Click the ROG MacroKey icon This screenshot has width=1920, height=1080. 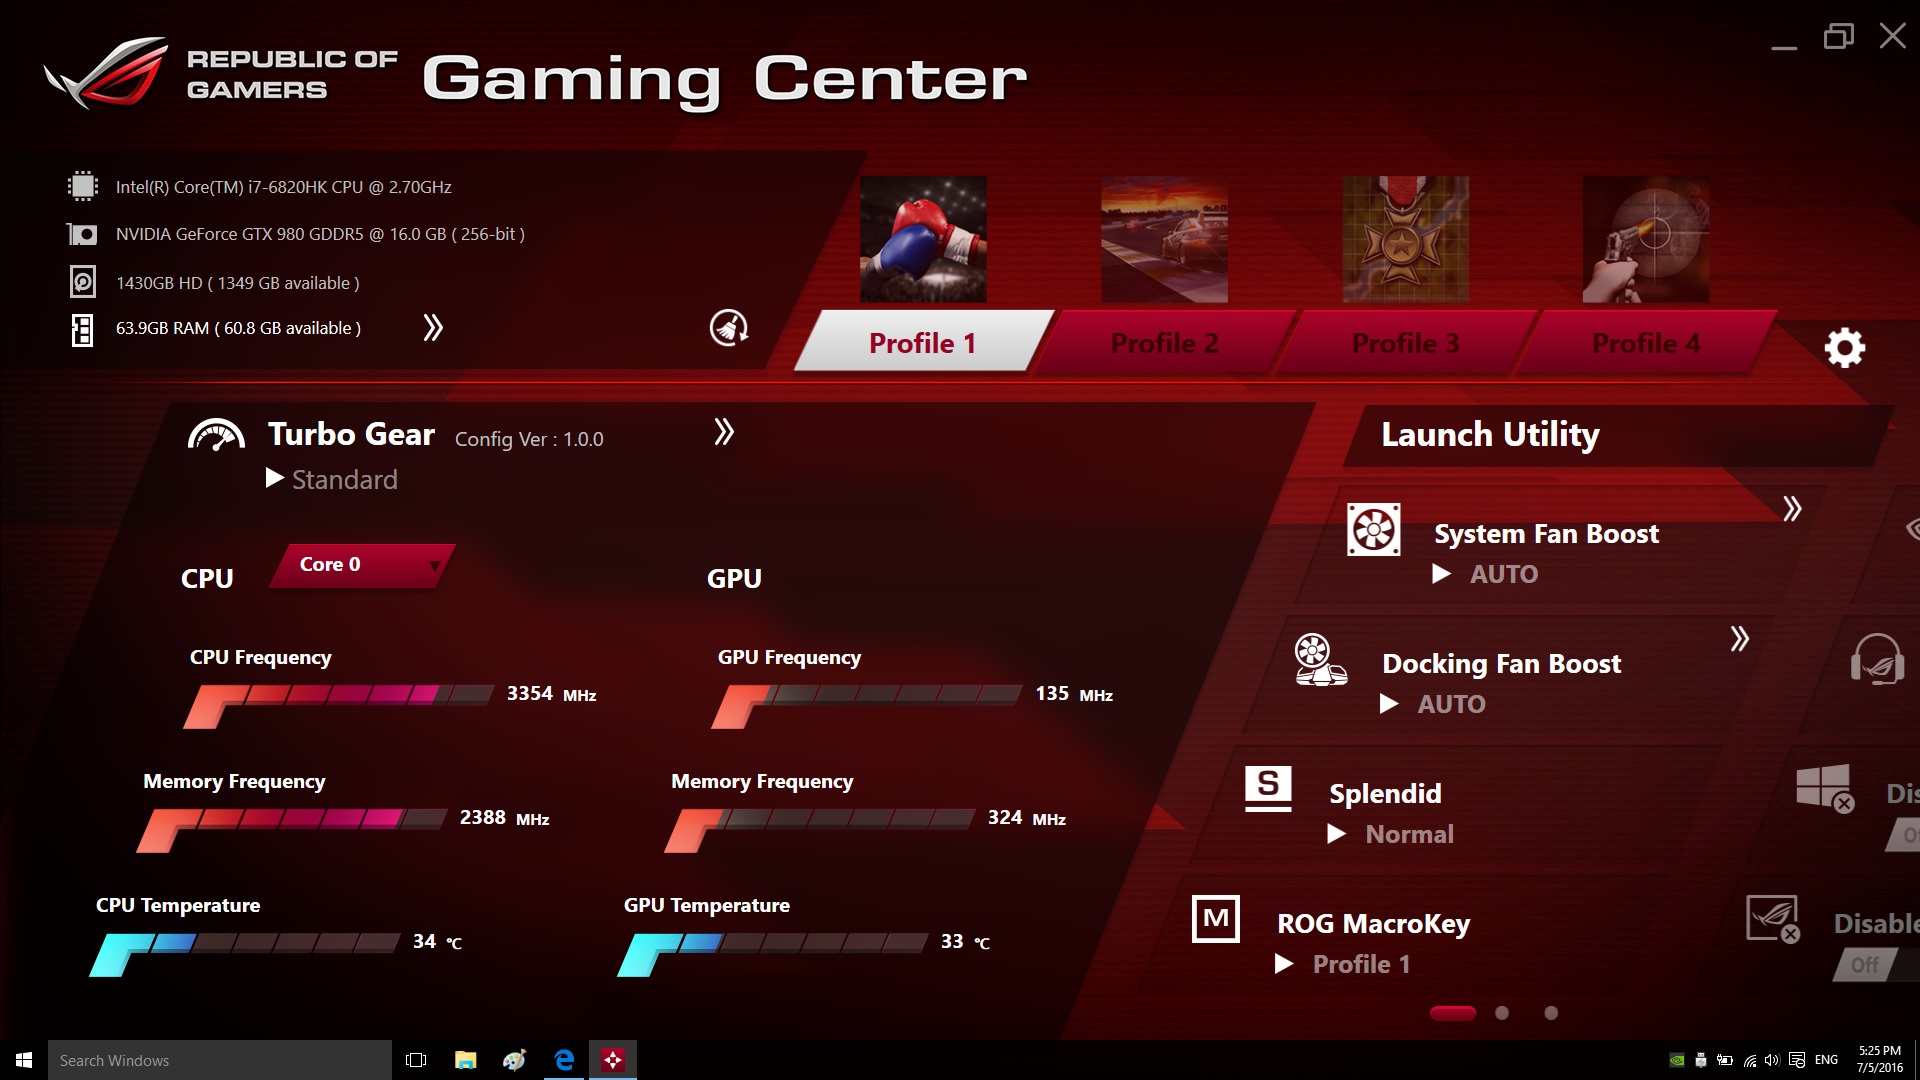tap(1213, 920)
